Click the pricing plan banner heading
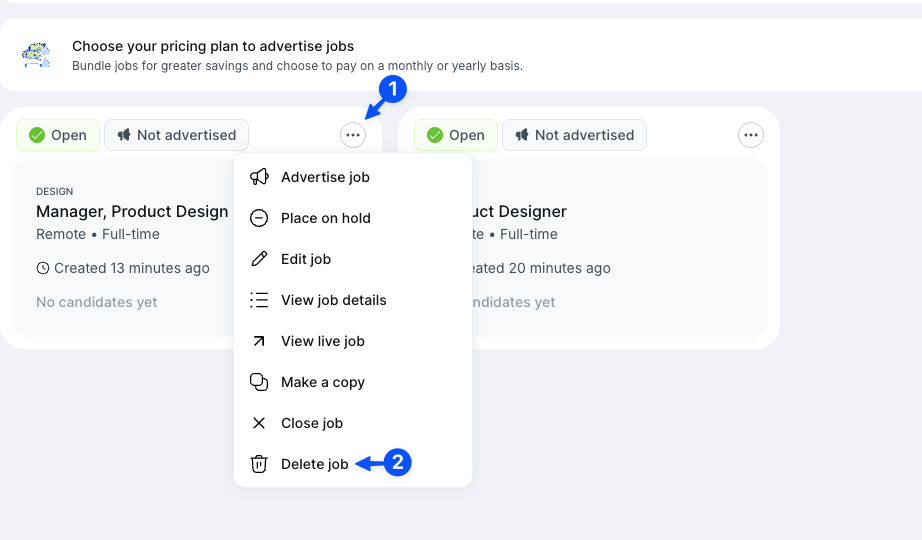Image resolution: width=922 pixels, height=540 pixels. (x=213, y=46)
